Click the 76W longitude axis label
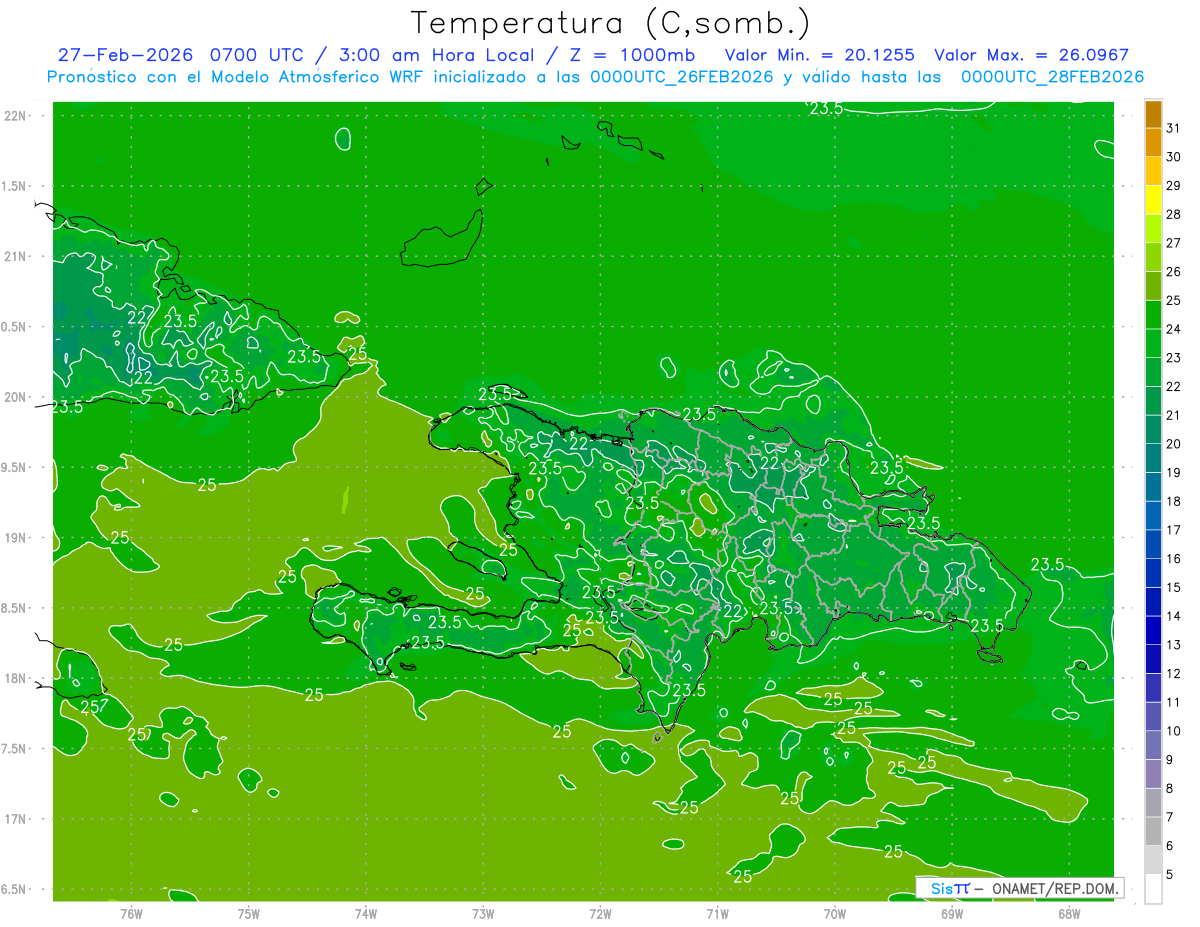 pos(131,913)
